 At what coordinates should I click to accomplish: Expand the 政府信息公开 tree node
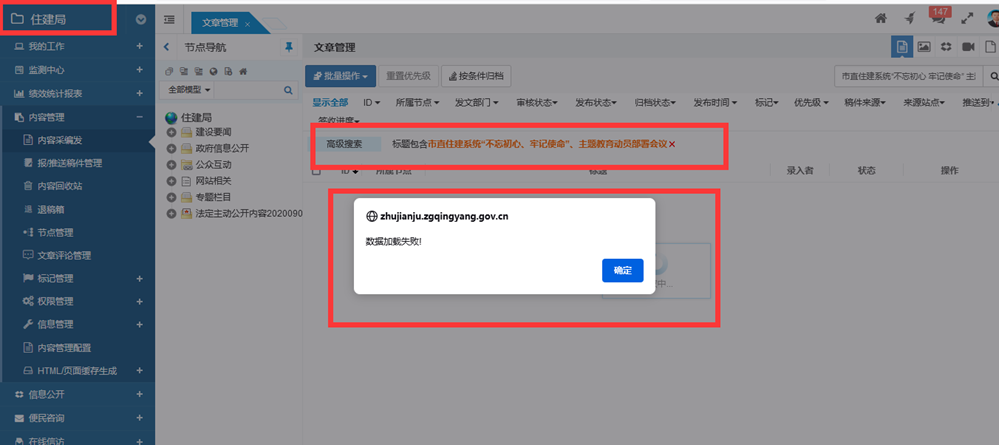click(171, 149)
